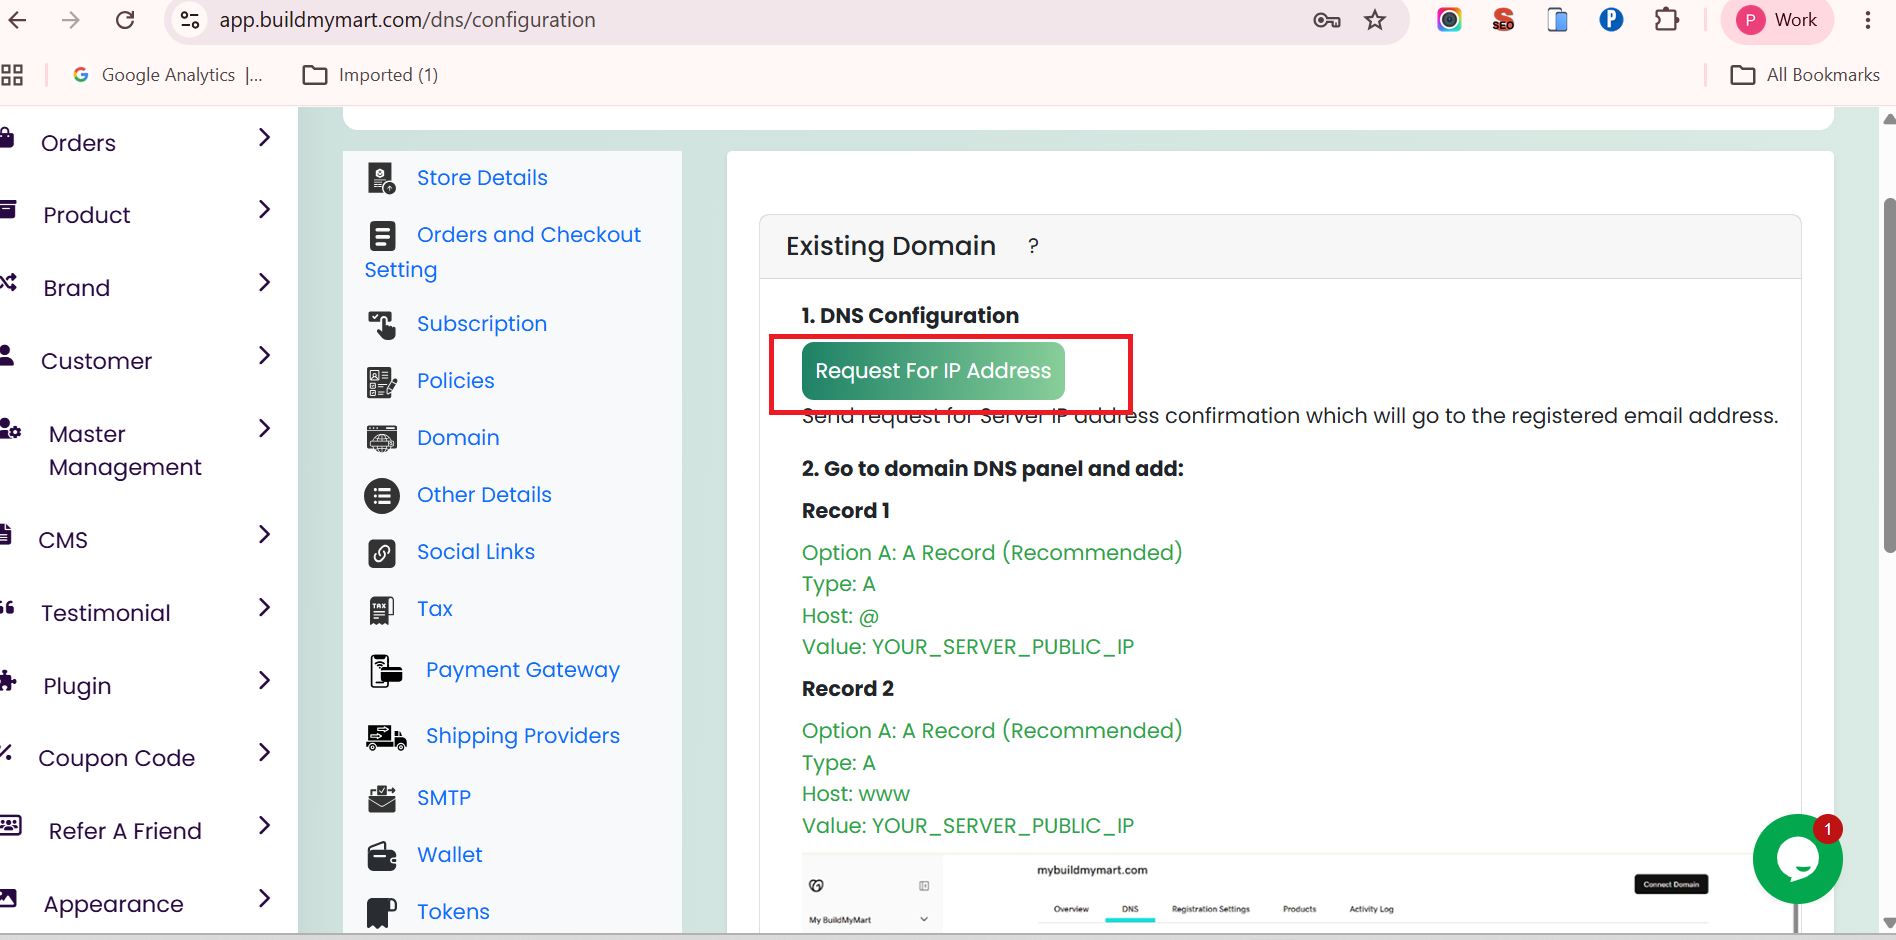
Task: Open the Chrome three-dot menu
Action: pos(1868,20)
